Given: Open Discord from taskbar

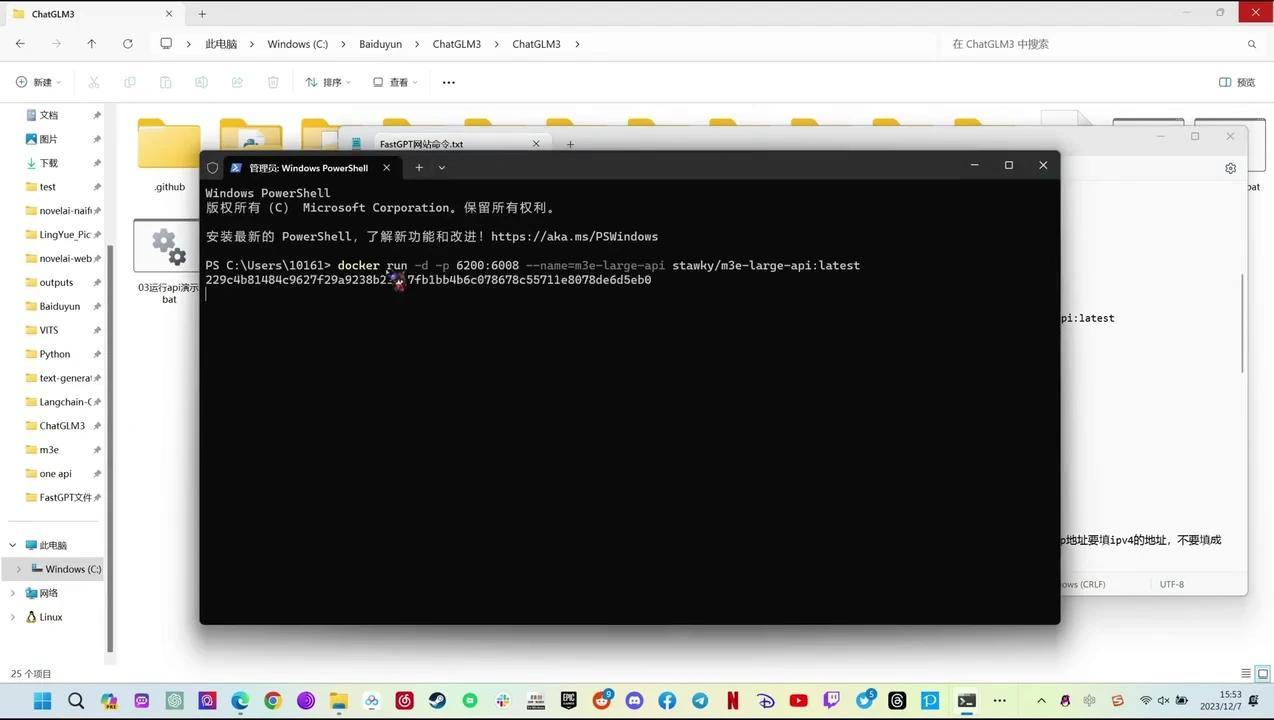Looking at the screenshot, I should (x=634, y=701).
